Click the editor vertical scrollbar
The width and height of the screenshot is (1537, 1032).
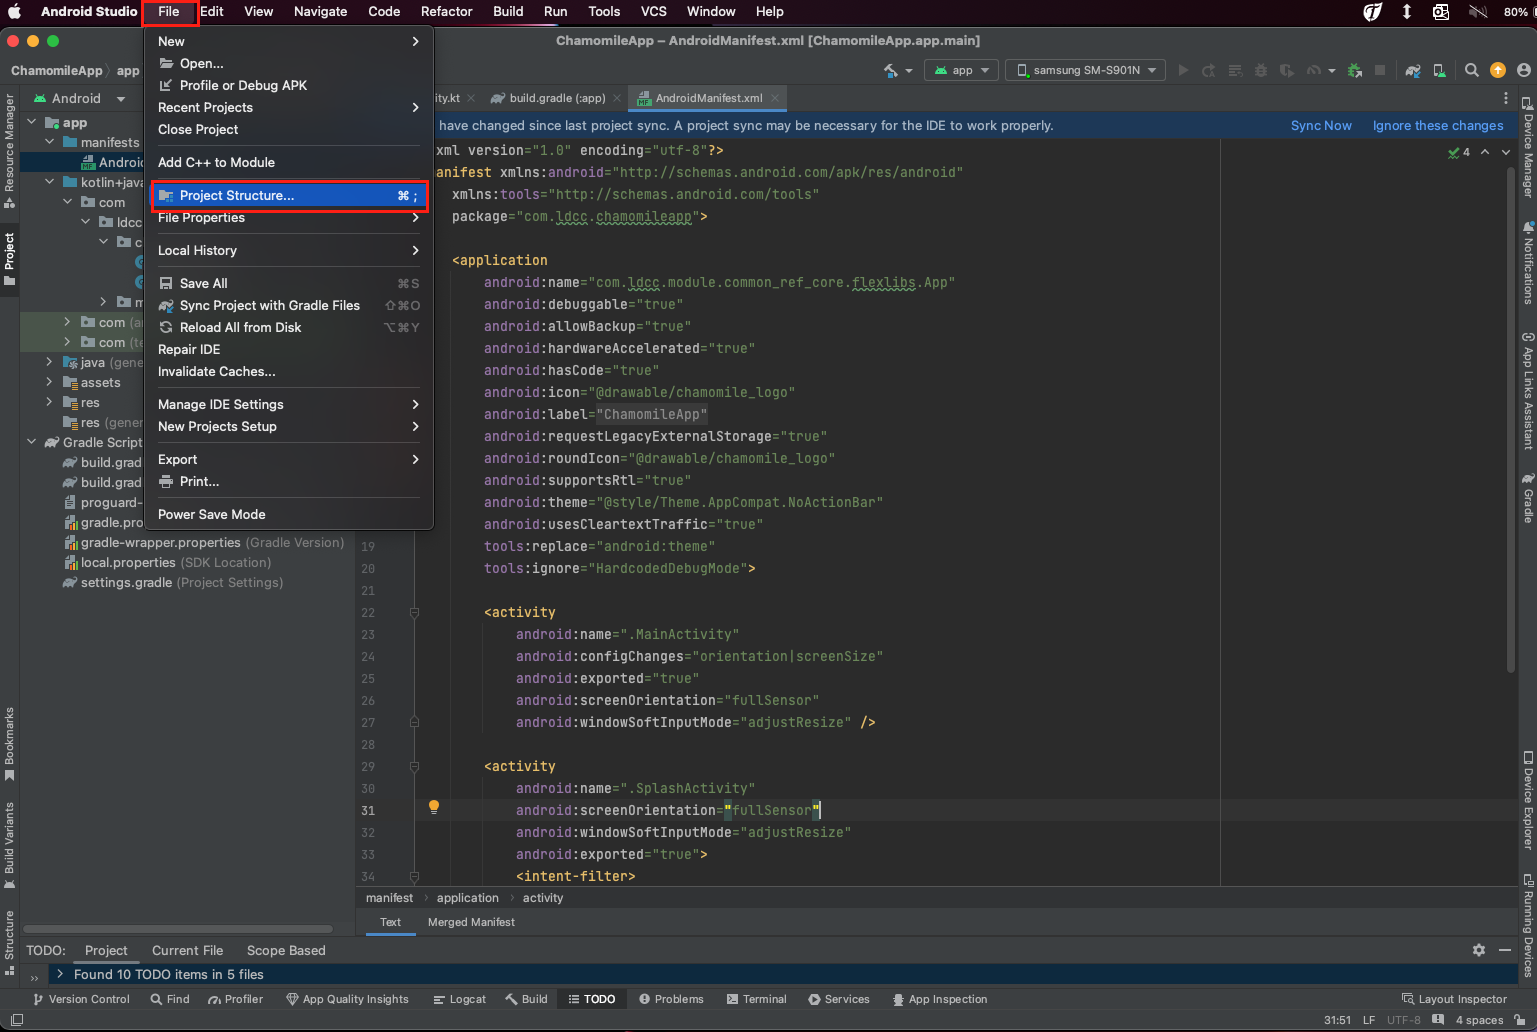click(1511, 420)
